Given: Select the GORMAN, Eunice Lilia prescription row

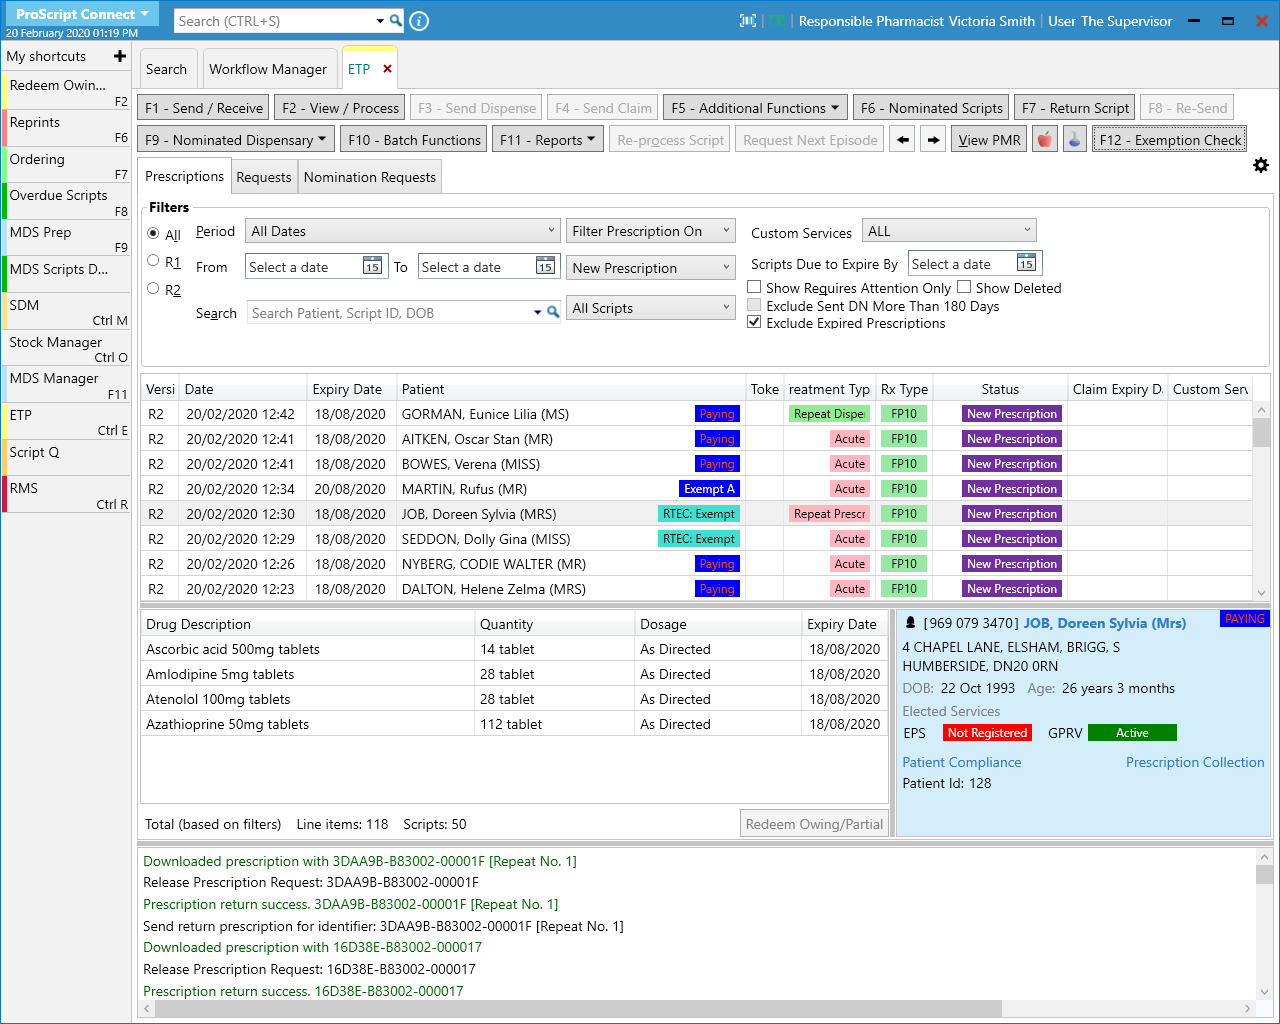Looking at the screenshot, I should point(697,414).
